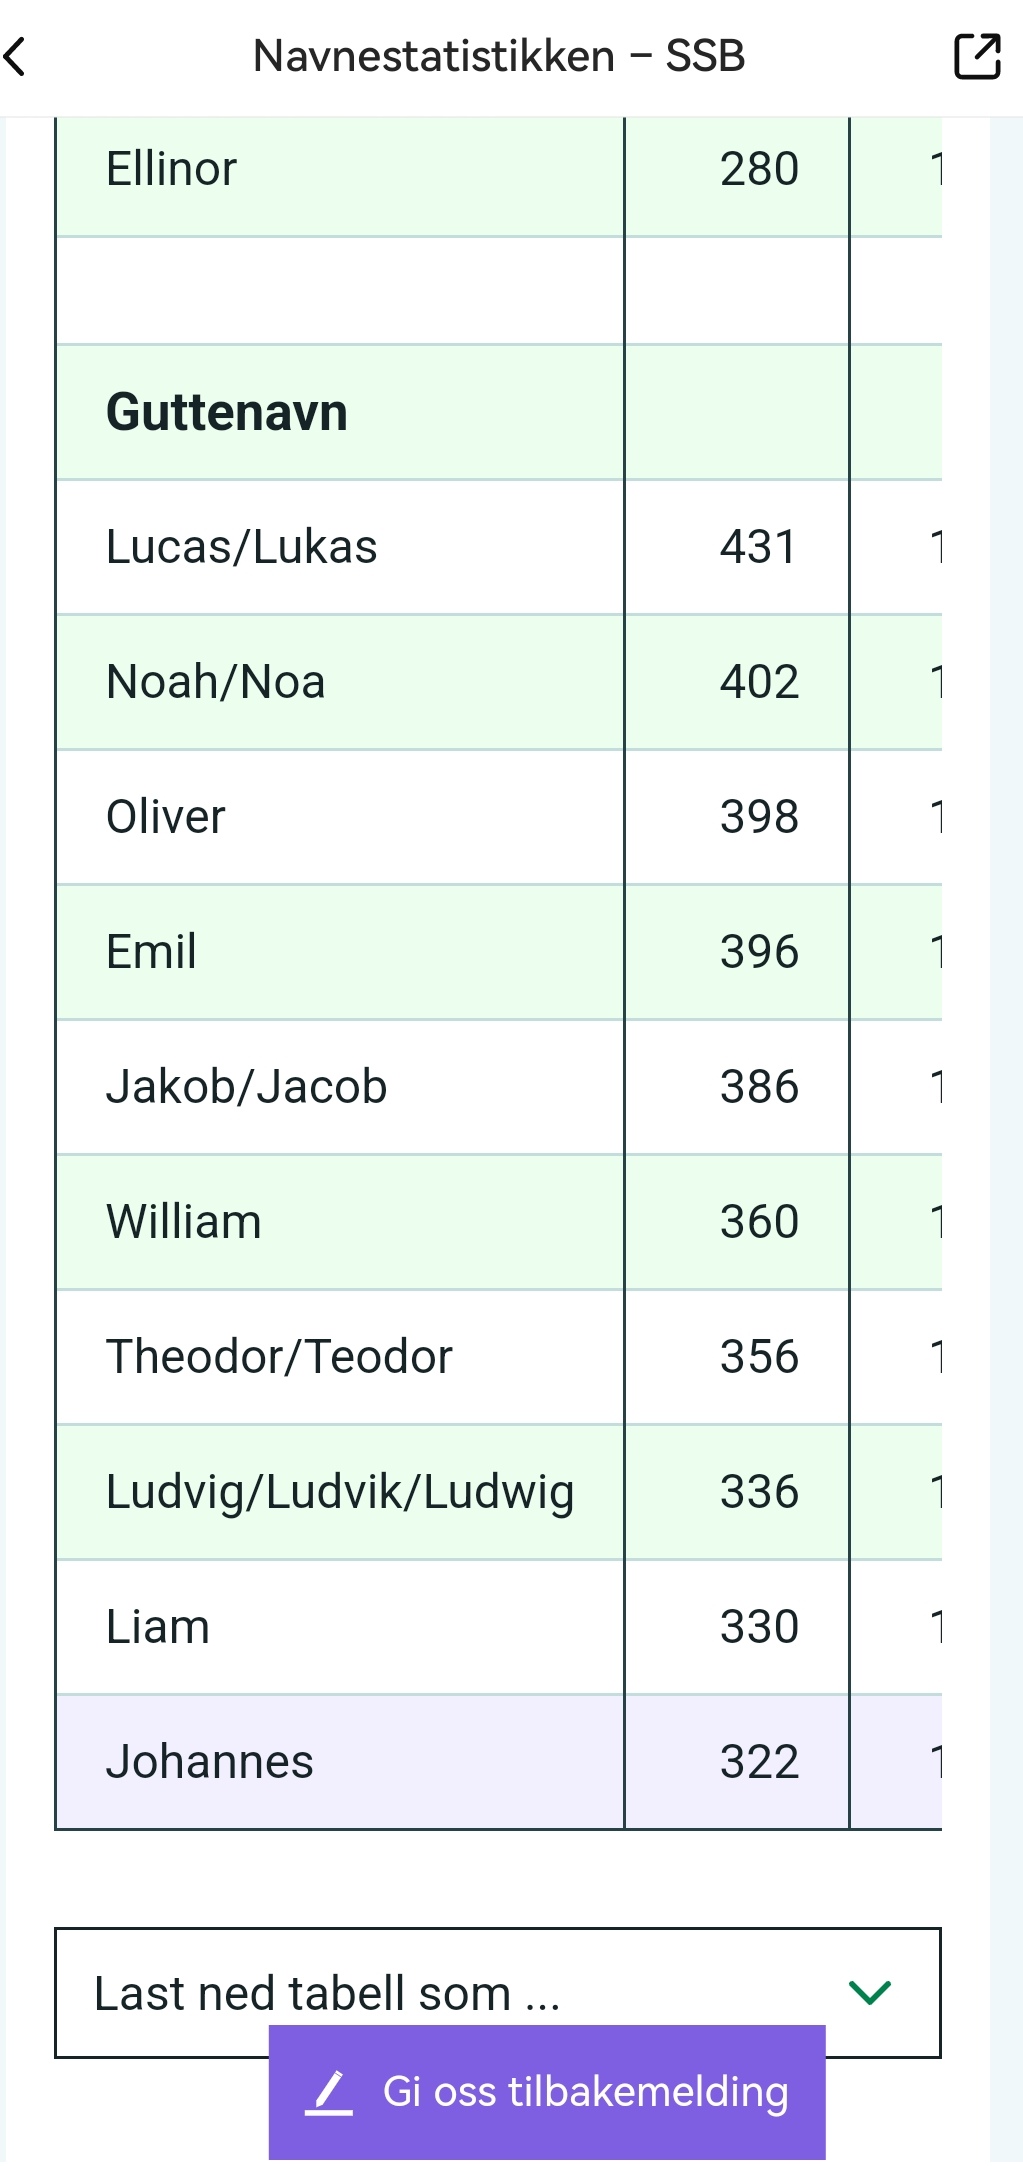Select Theodor/Teodor row
Screen dimensions: 1023x2166
point(499,1357)
